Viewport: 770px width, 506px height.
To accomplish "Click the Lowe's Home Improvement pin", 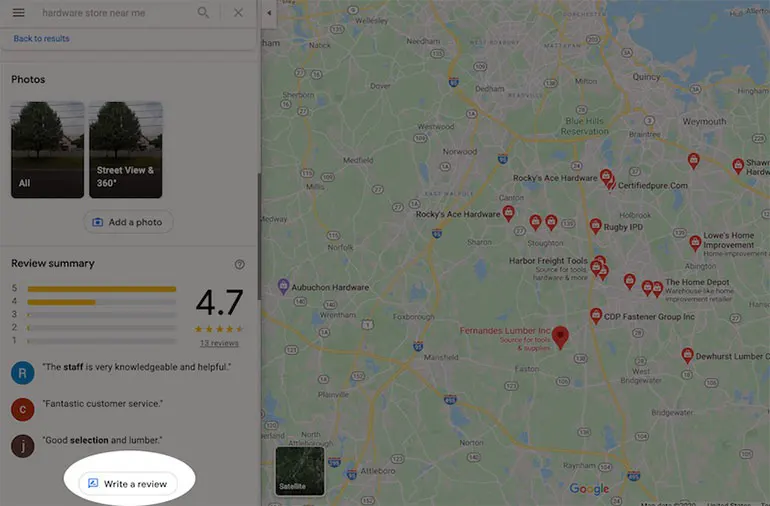I will pos(695,243).
